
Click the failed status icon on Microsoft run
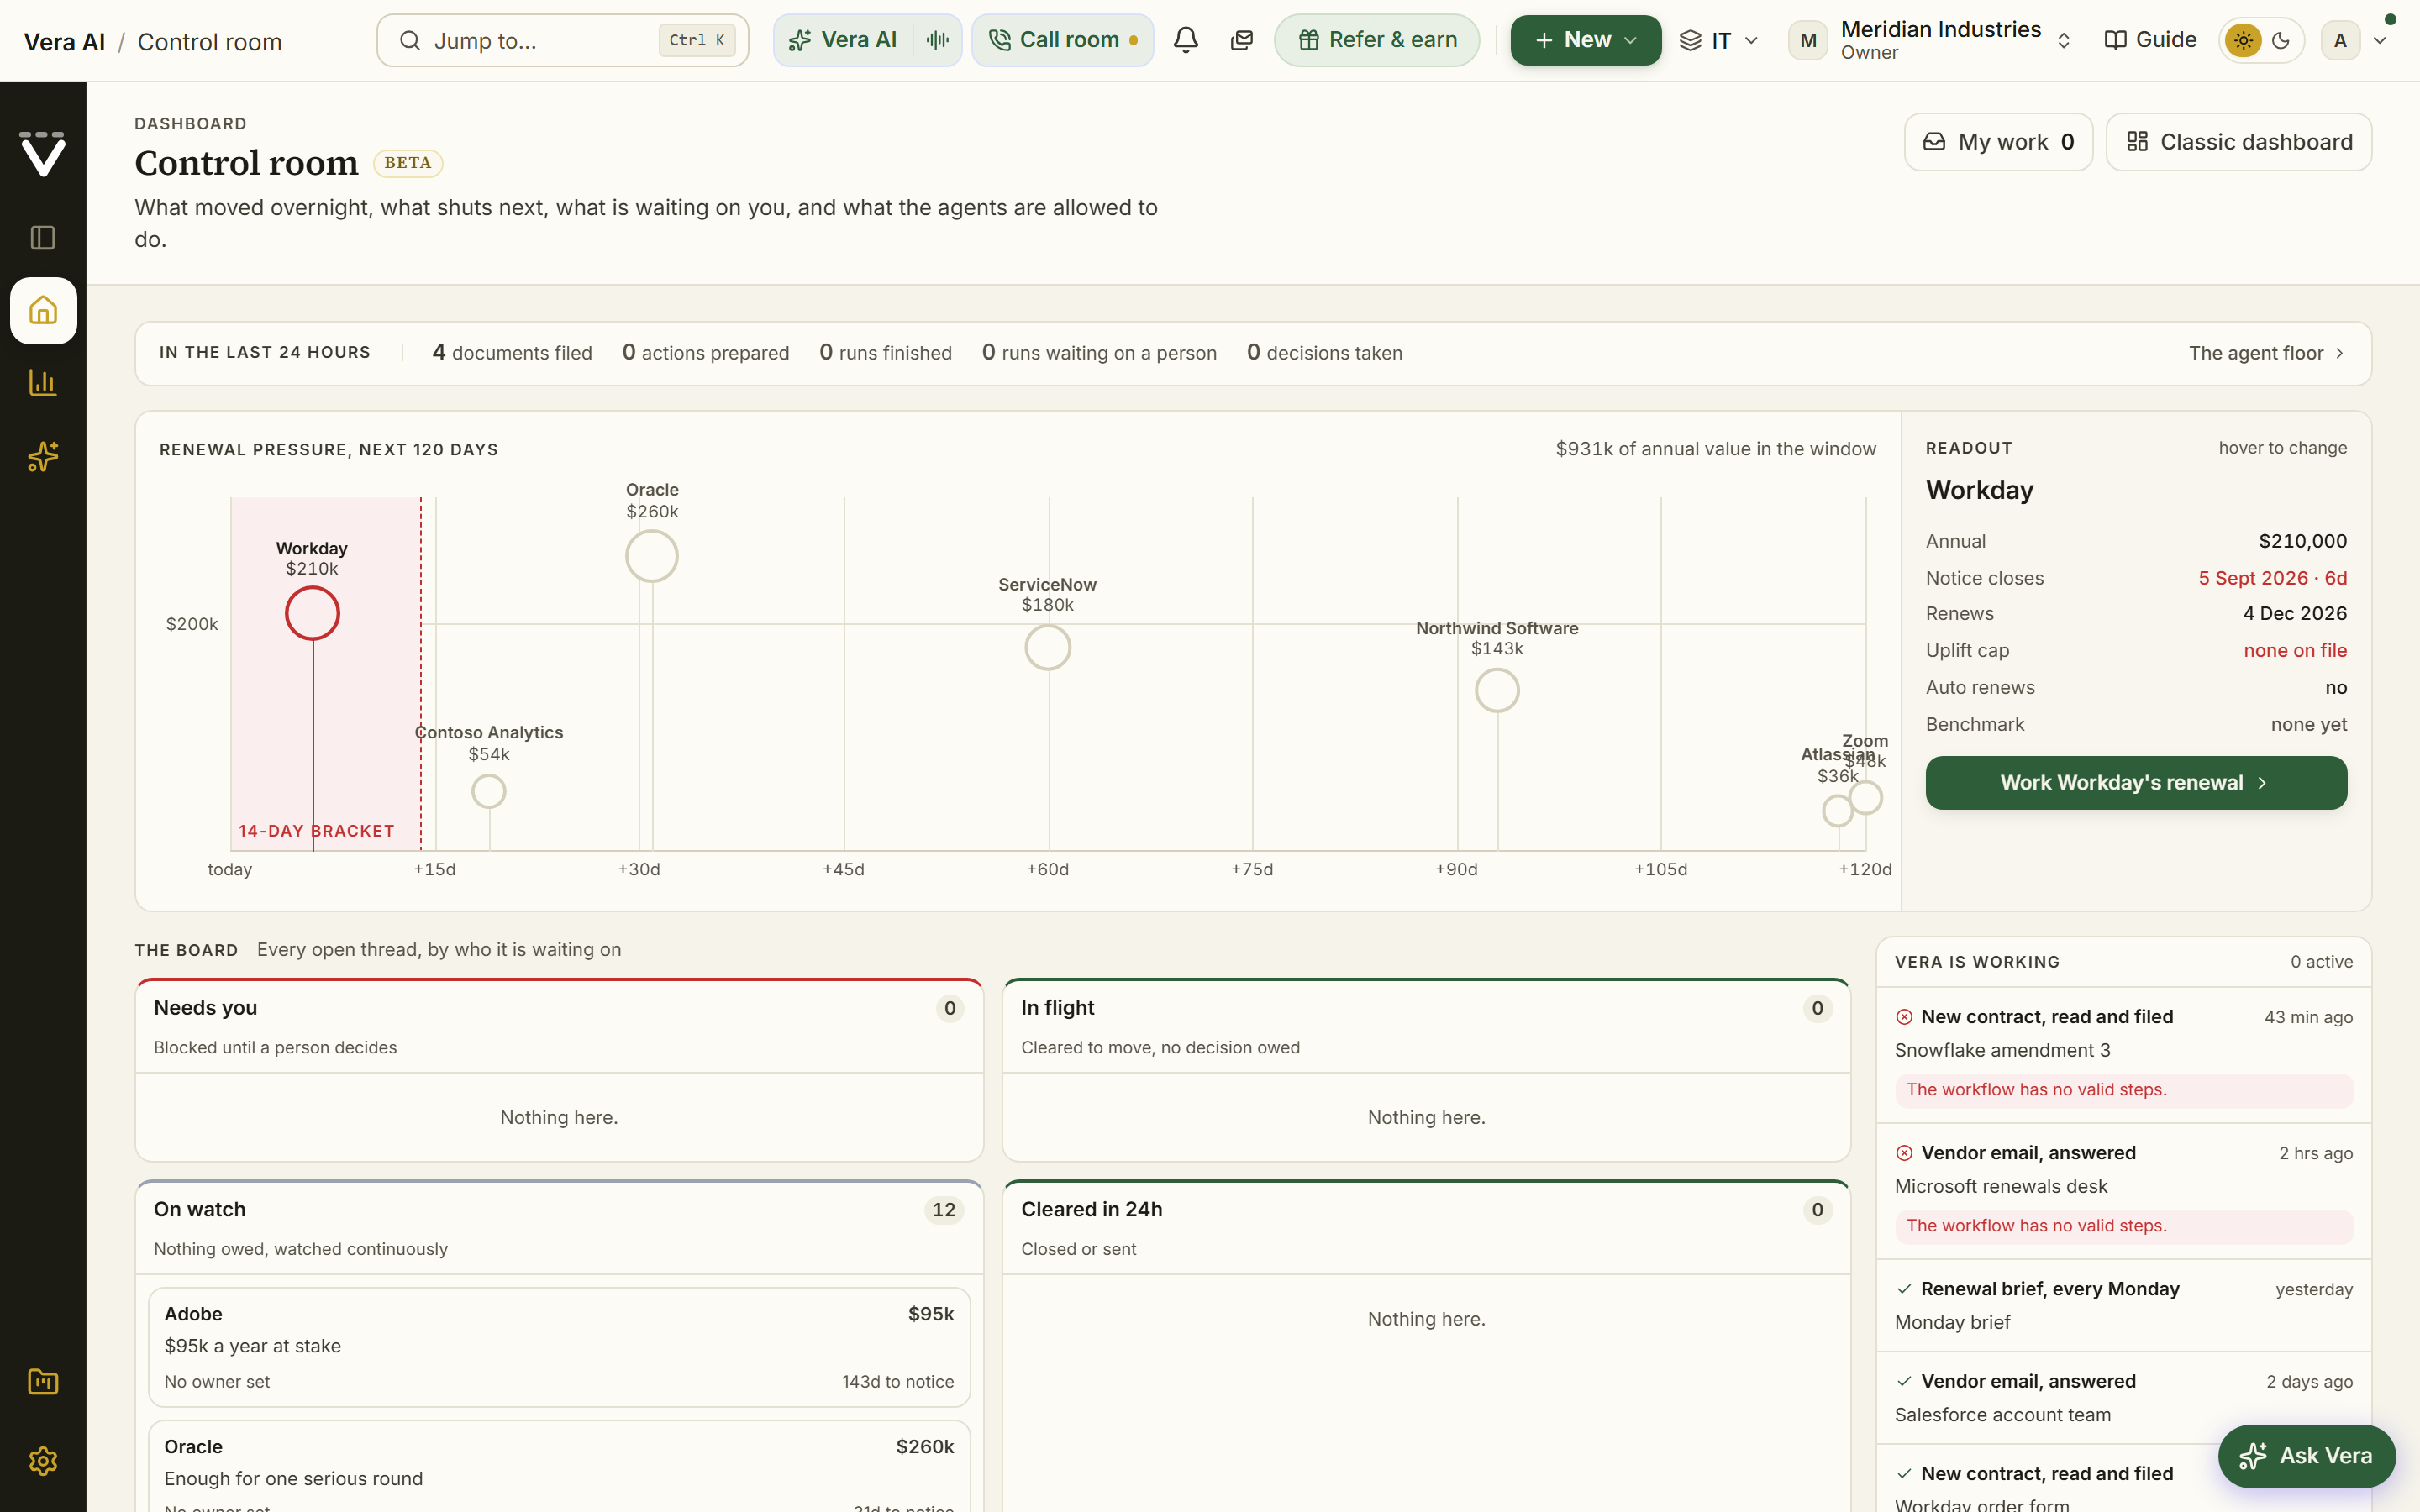1904,1153
